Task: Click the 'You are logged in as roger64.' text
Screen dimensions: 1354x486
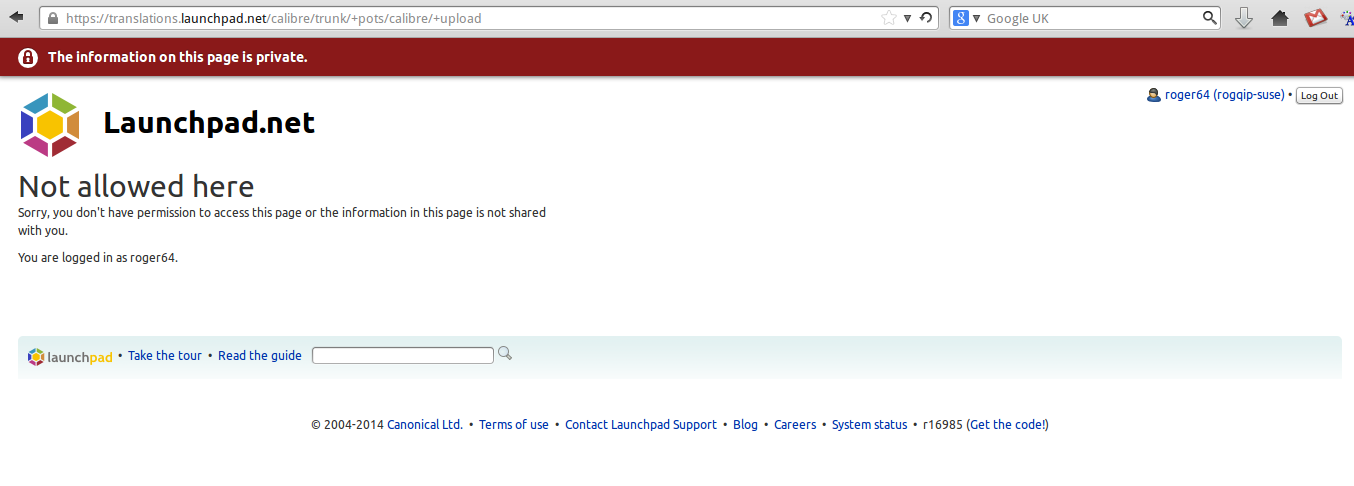Action: pyautogui.click(x=98, y=258)
